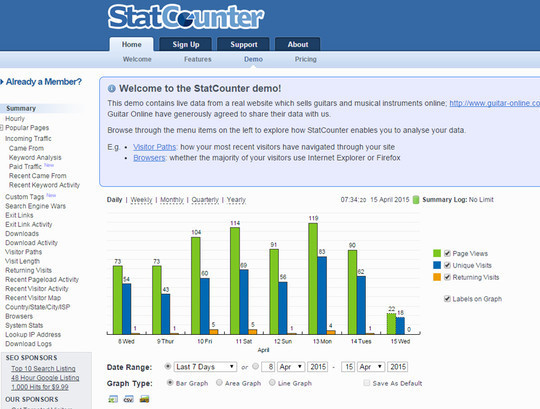Click the save graph image icon
This screenshot has height=409, width=540.
tap(144, 399)
